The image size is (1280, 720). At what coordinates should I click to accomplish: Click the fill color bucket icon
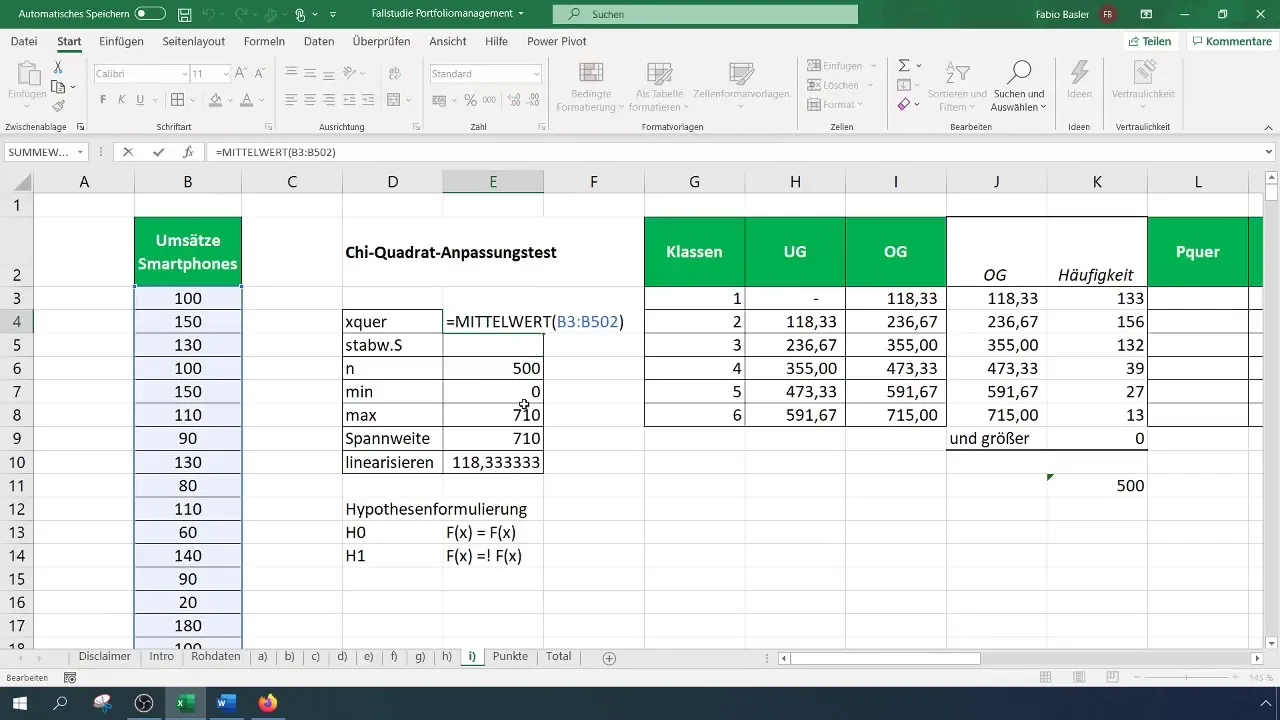(x=215, y=100)
